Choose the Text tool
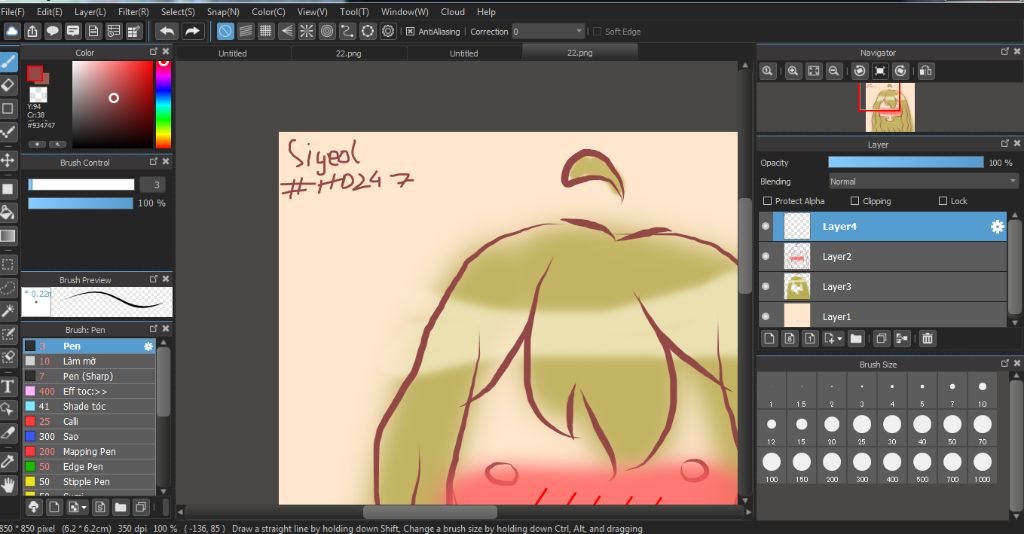The width and height of the screenshot is (1024, 534). [x=8, y=386]
